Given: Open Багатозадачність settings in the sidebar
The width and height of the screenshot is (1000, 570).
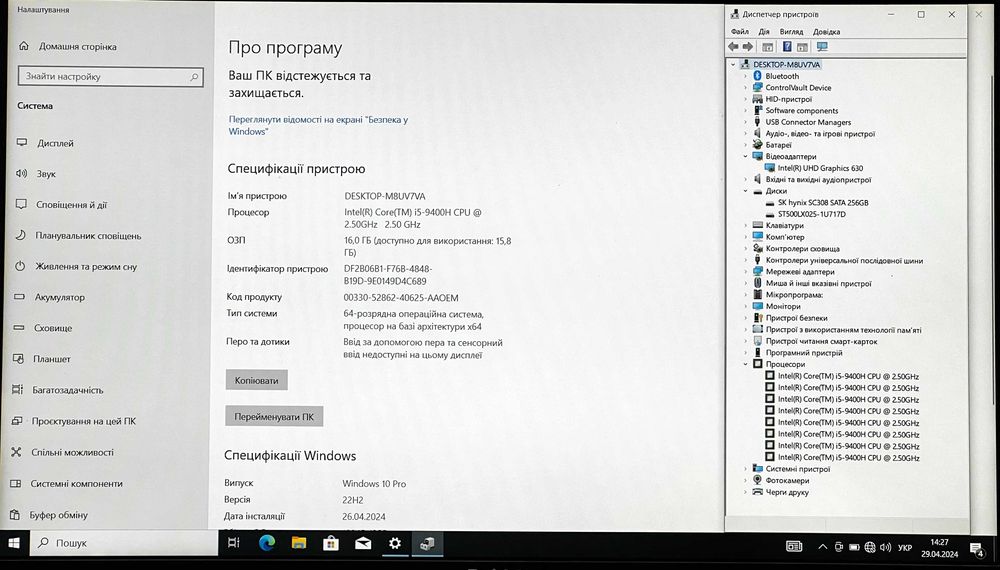Looking at the screenshot, I should (x=68, y=390).
